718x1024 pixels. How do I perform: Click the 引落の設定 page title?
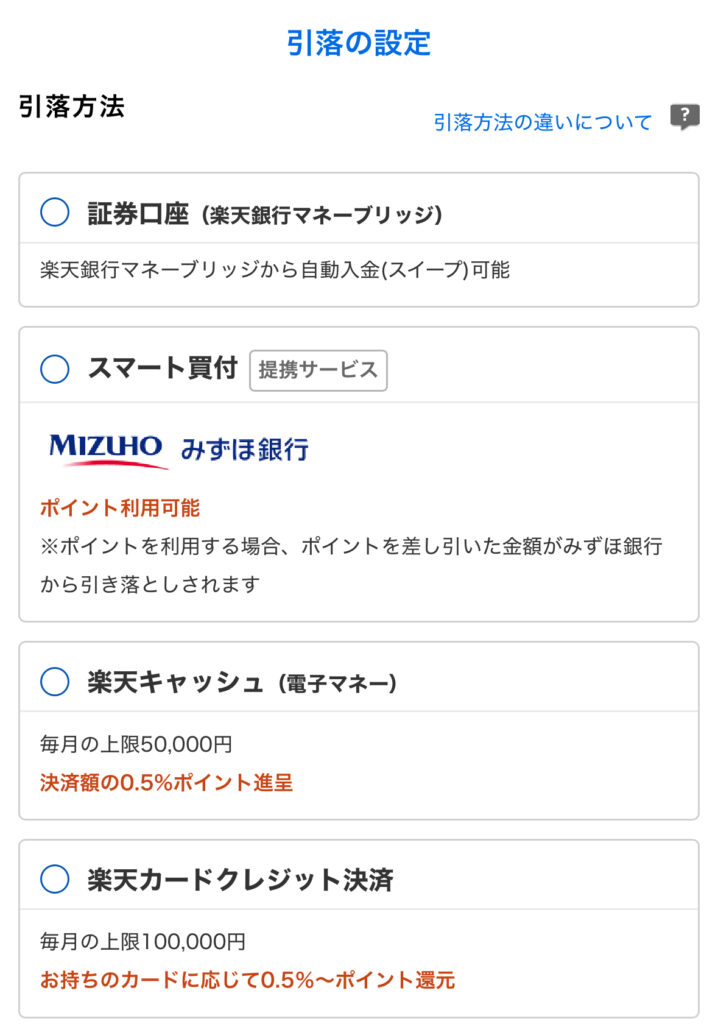tap(358, 43)
